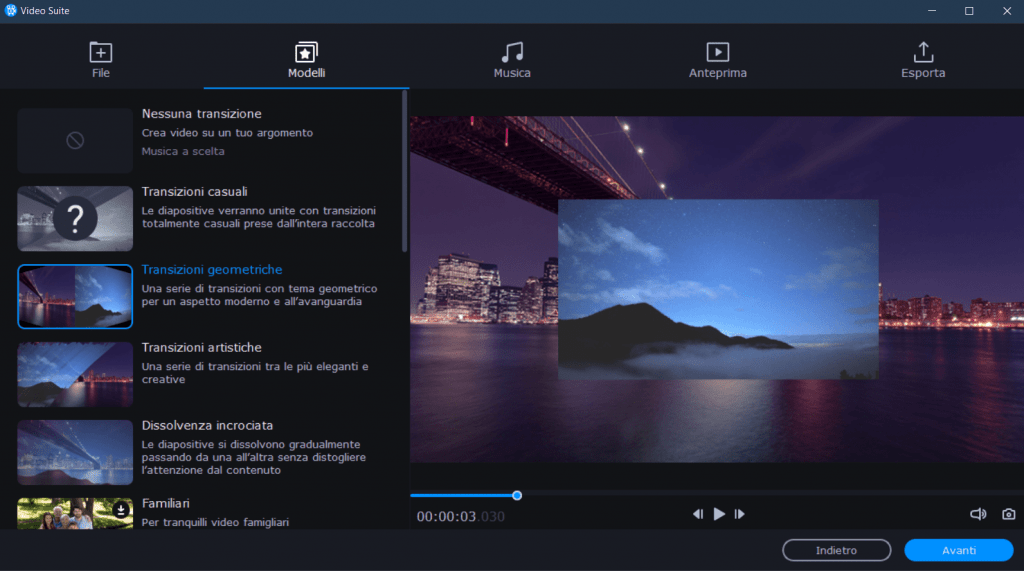1024x571 pixels.
Task: Click 'Crea video su un tuo argomento' text
Action: click(227, 133)
